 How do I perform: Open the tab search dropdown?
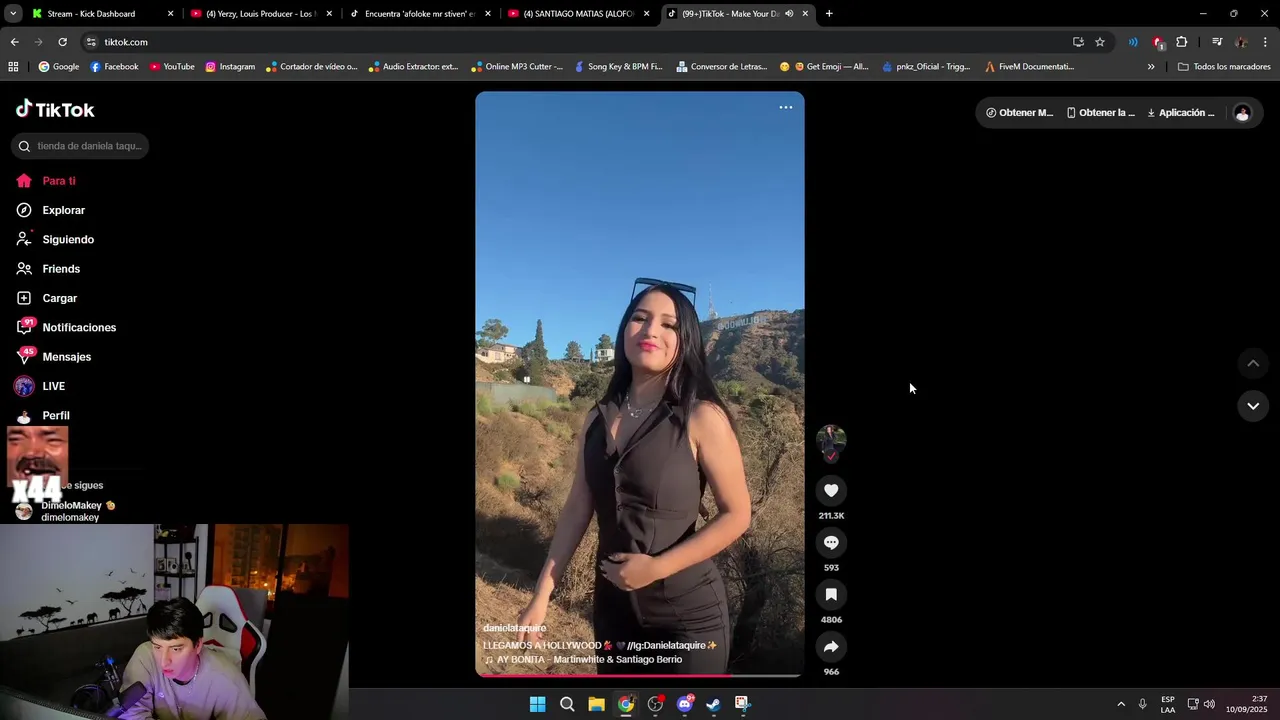13,14
